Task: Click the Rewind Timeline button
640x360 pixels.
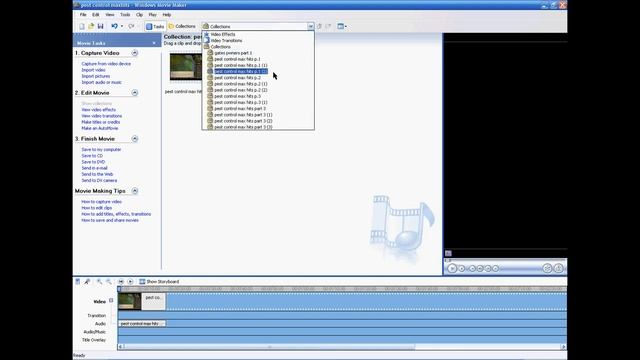Action: pos(121,281)
